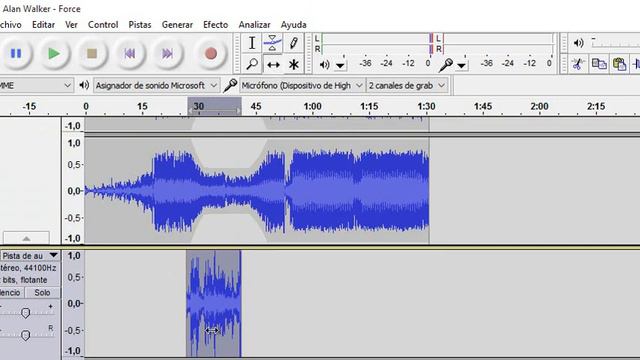The image size is (640, 360).
Task: Click the first track's large waveform
Action: pyautogui.click(x=256, y=191)
